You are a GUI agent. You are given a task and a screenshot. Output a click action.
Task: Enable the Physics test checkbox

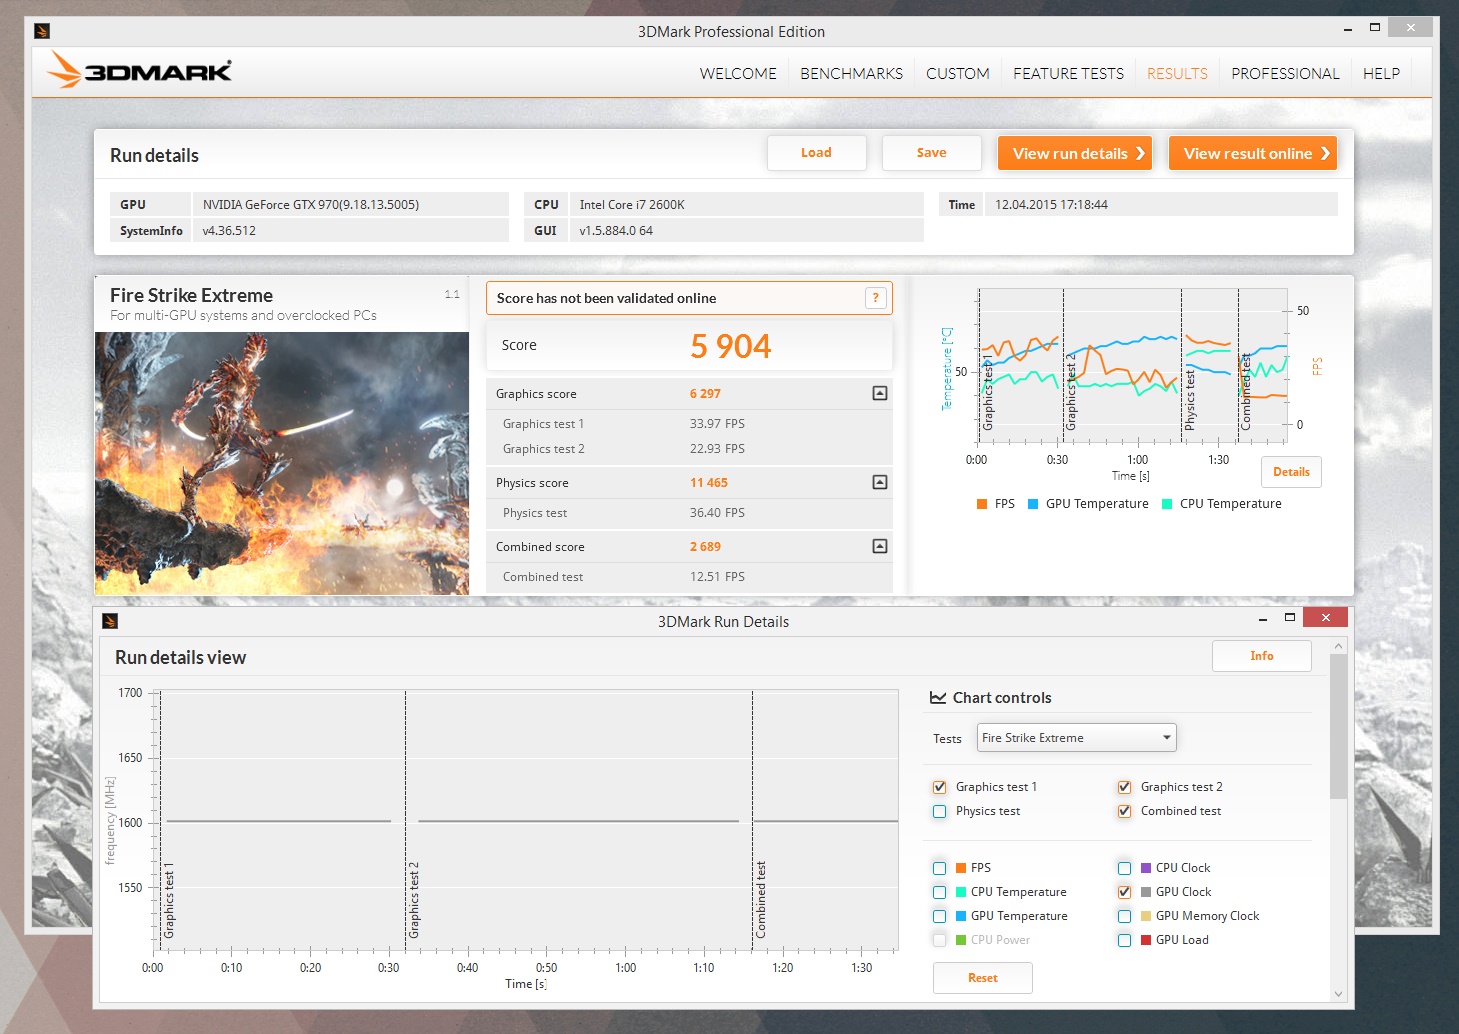[939, 811]
